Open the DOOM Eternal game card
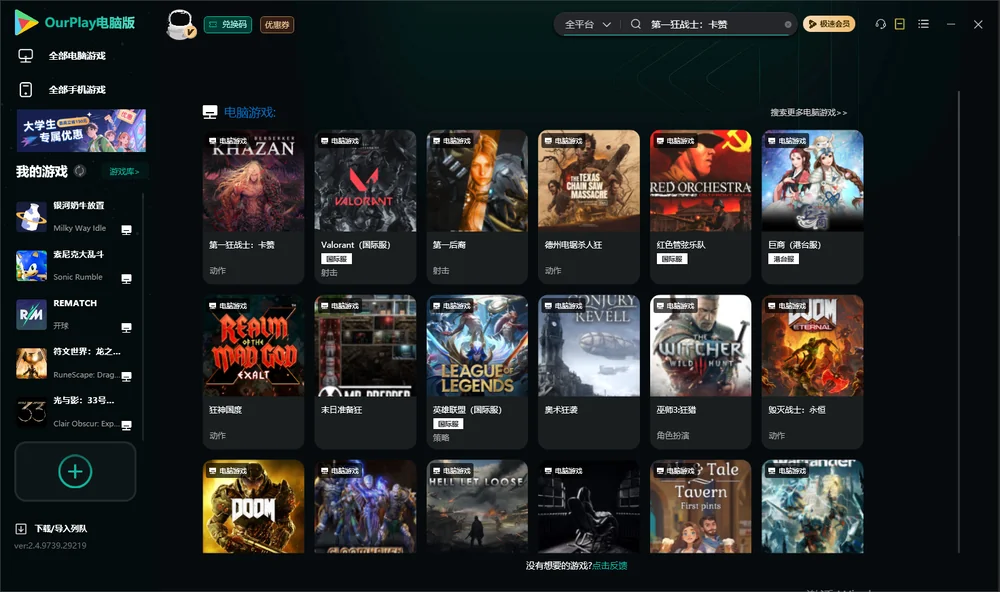 point(812,372)
